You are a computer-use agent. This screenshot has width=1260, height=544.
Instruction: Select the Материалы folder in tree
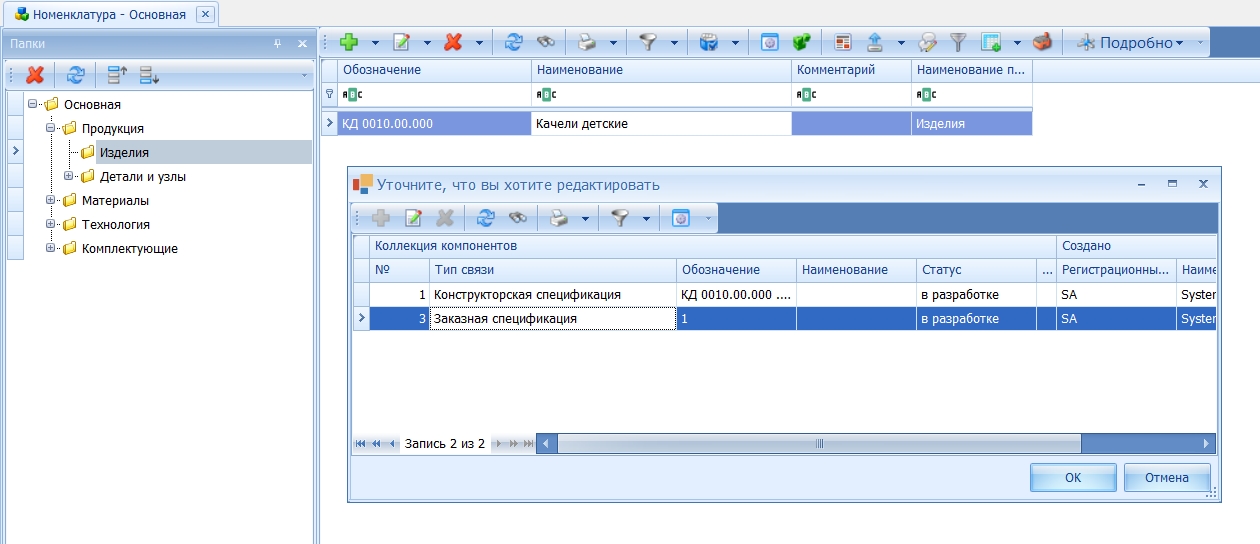tap(115, 200)
